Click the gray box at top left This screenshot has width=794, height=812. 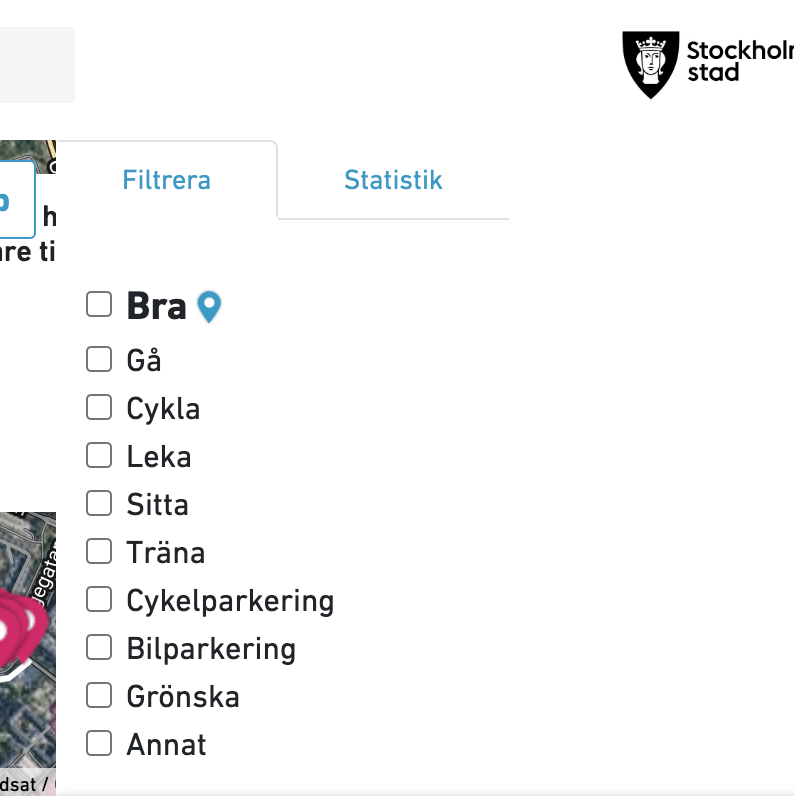click(36, 64)
